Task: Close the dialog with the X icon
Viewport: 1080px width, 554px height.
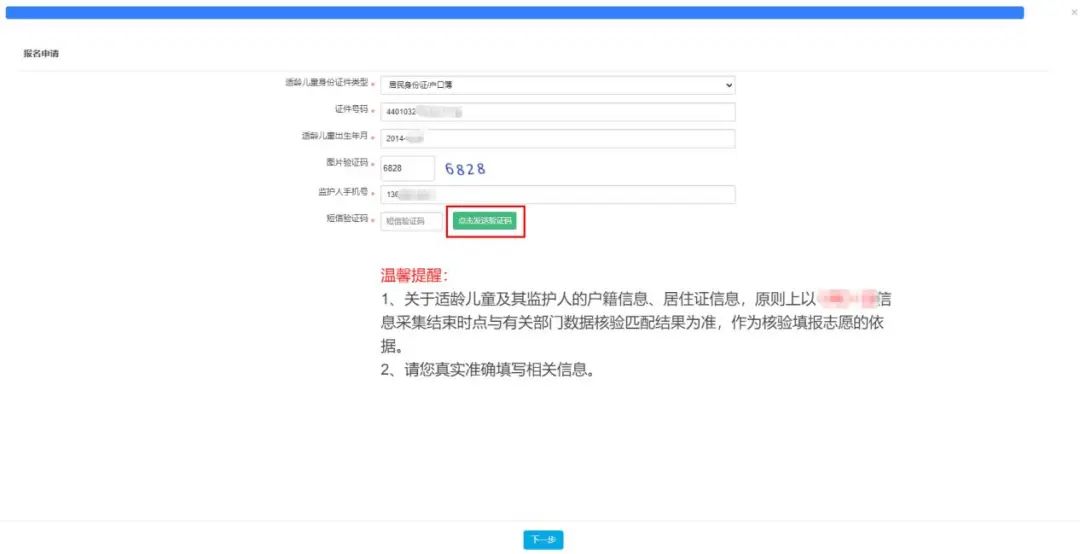Action: pyautogui.click(x=1074, y=12)
